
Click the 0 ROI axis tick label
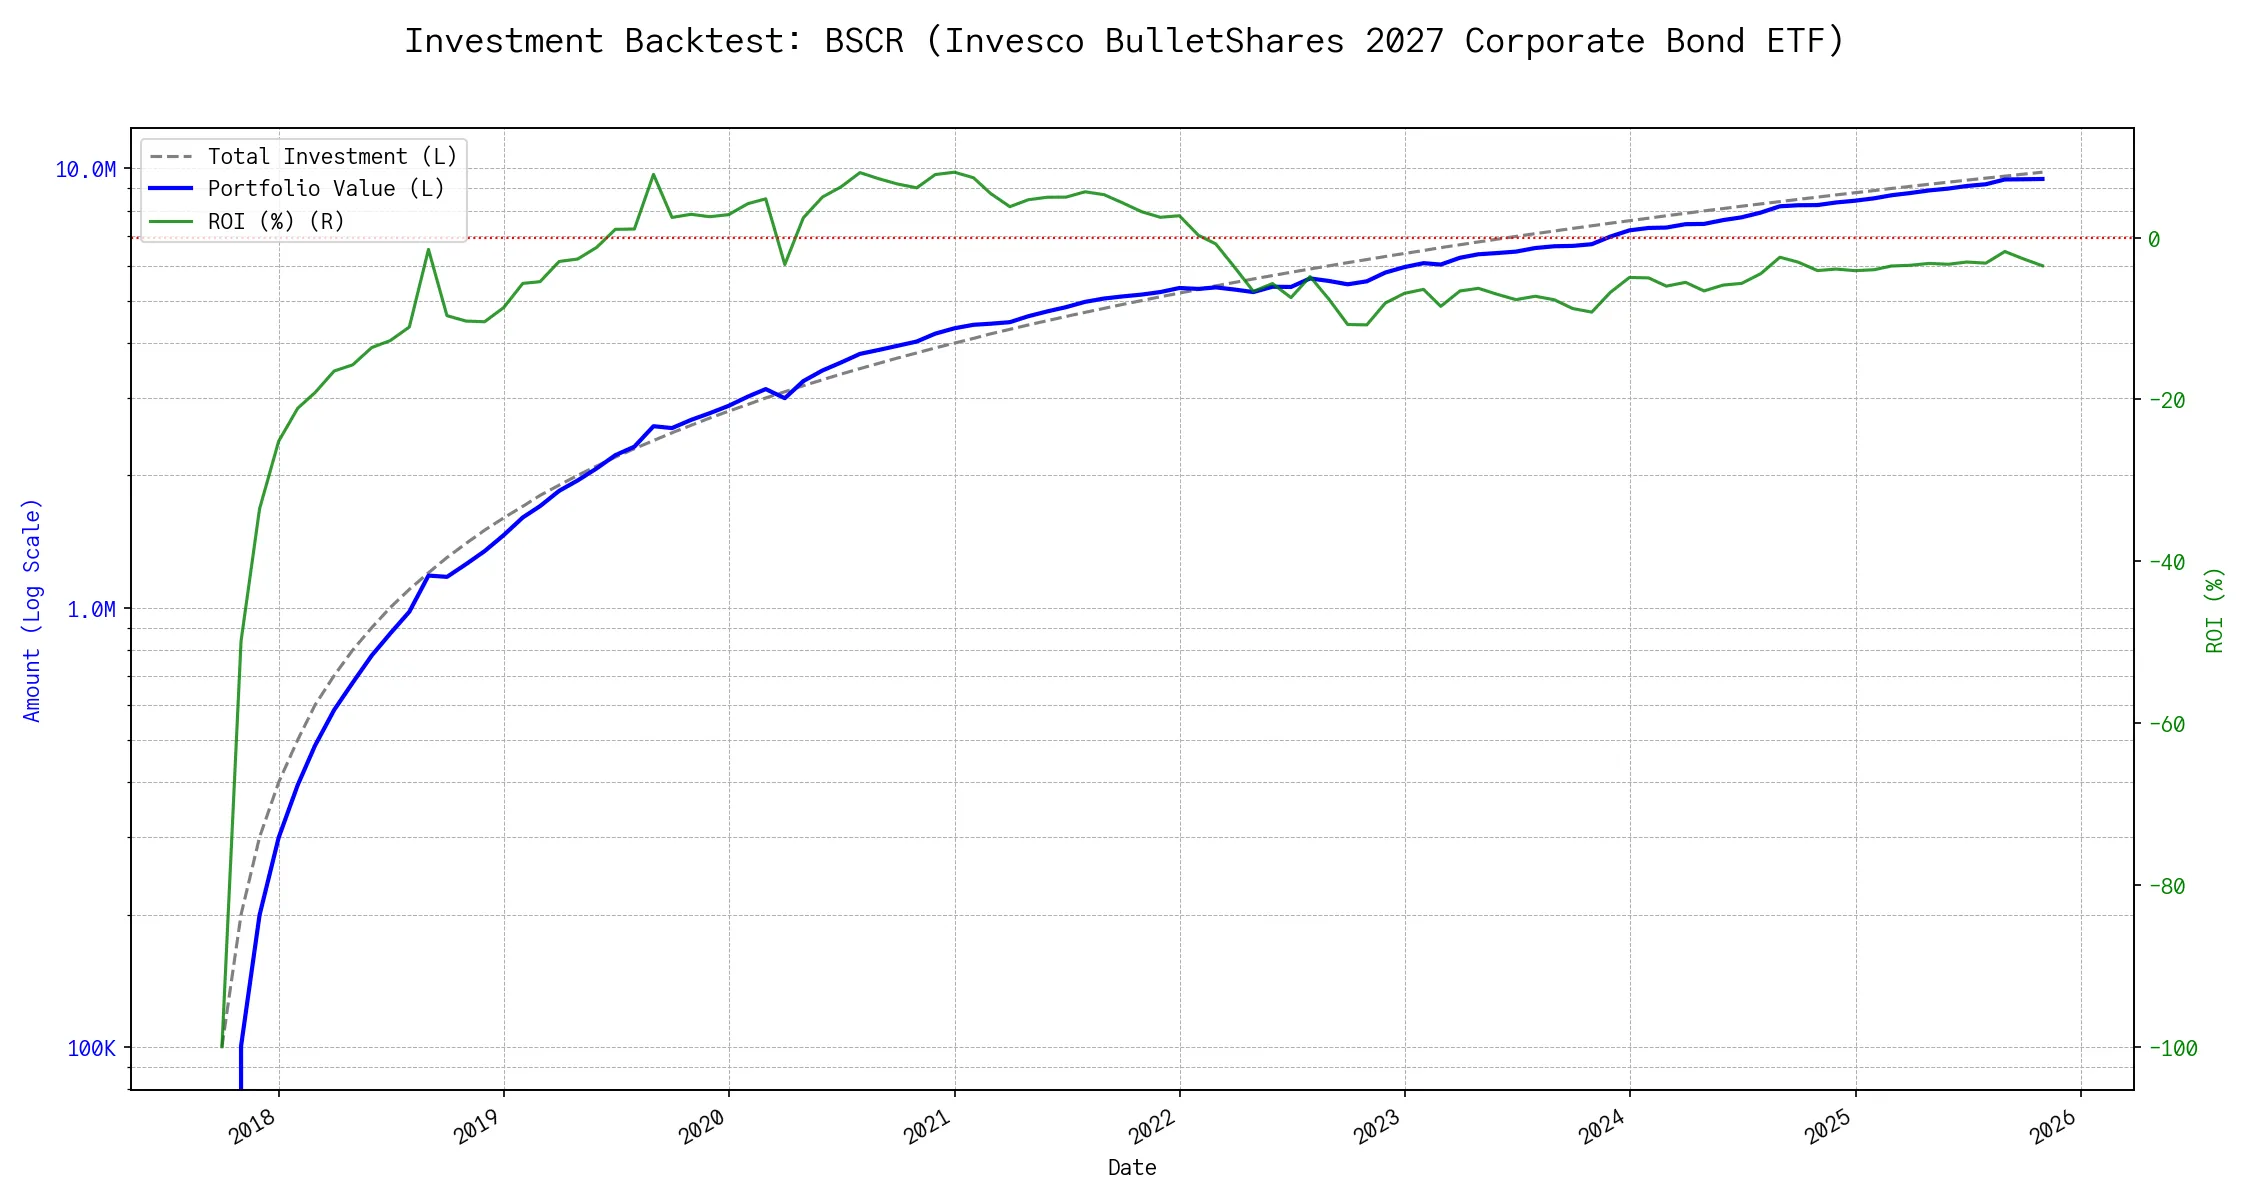click(x=2154, y=239)
